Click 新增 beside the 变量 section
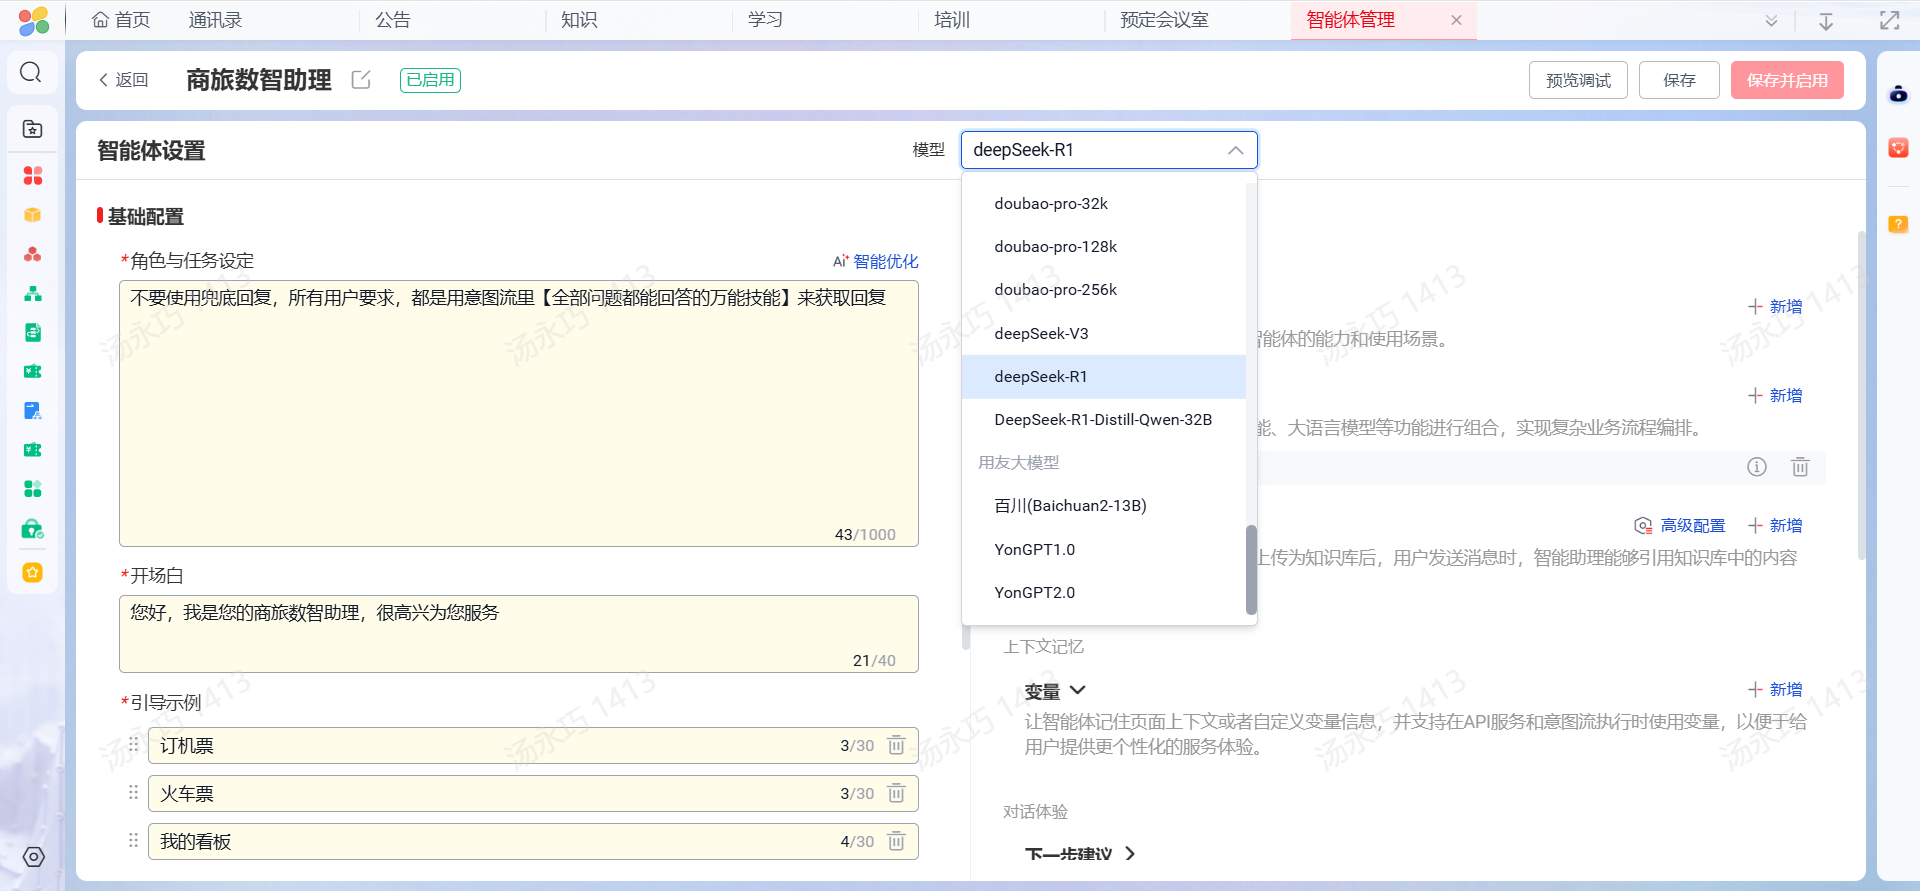This screenshot has width=1920, height=891. pos(1775,689)
